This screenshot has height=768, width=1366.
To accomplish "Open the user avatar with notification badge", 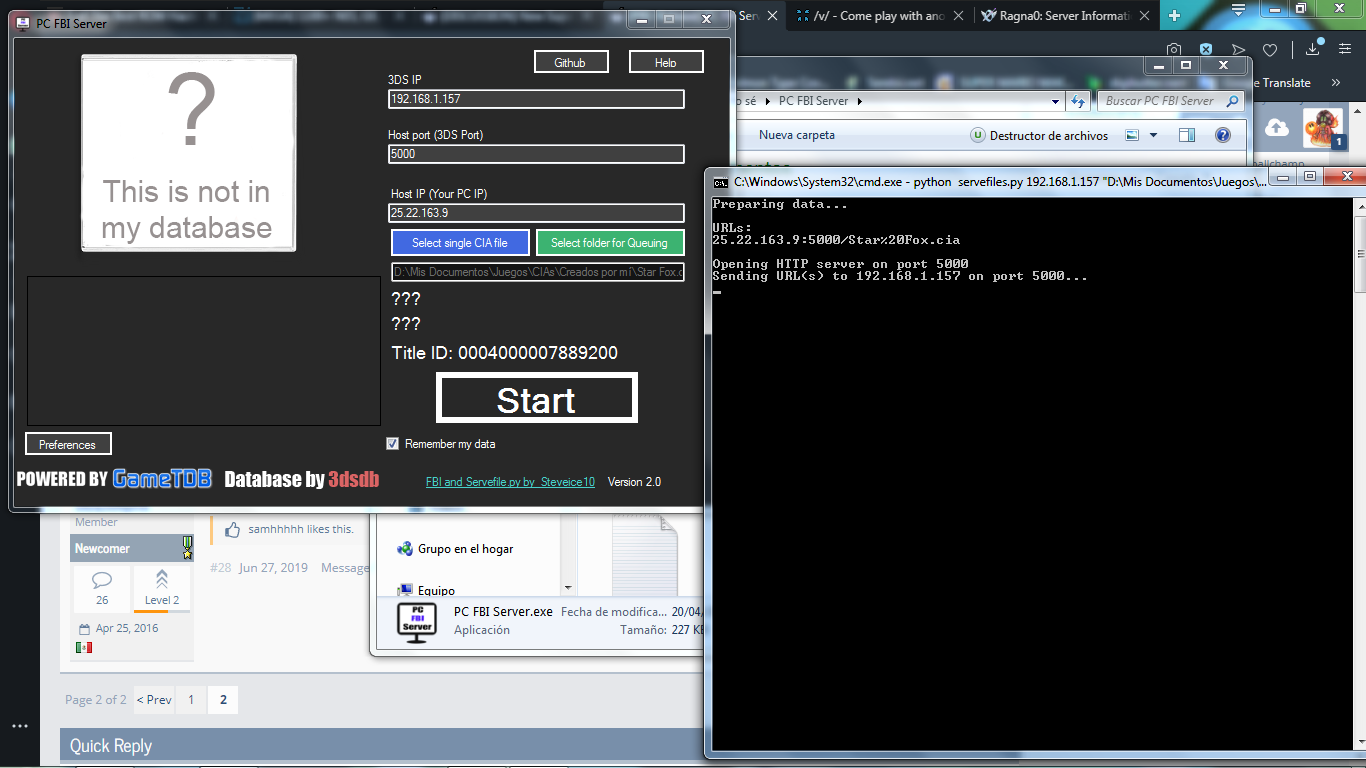I will [x=1324, y=129].
